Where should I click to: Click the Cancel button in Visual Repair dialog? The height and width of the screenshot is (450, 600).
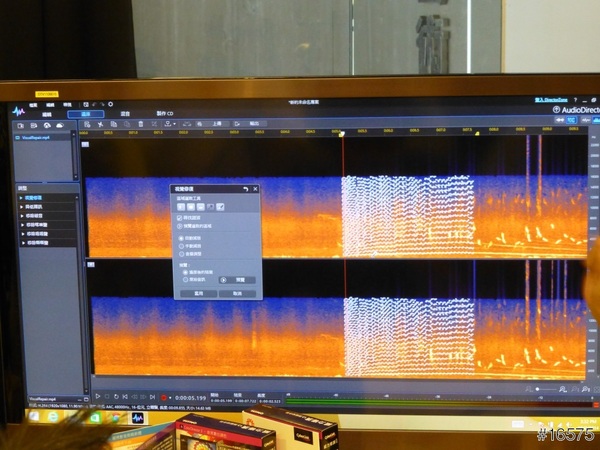tap(237, 293)
